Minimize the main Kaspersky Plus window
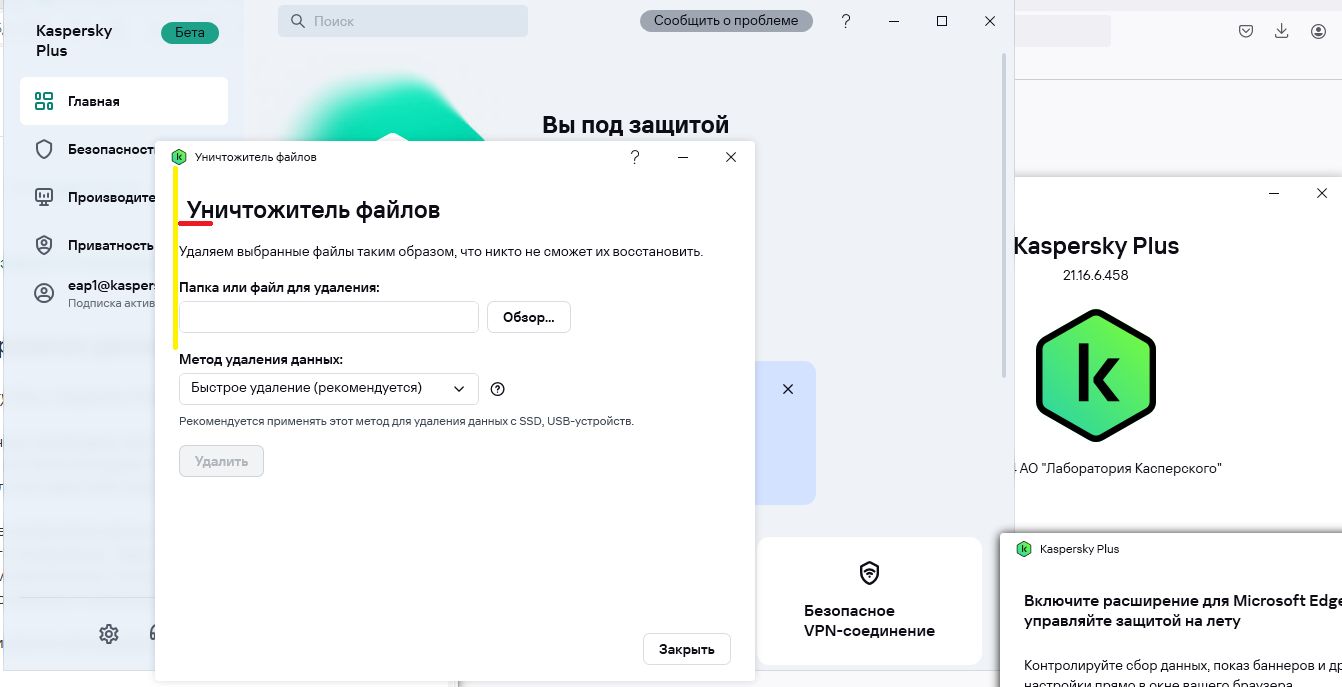 [x=894, y=21]
